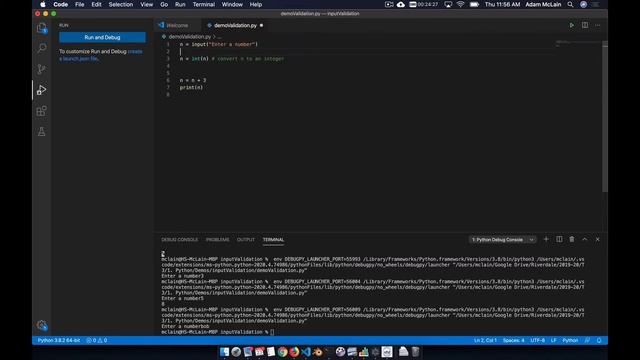Open the Run menu
This screenshot has height=360, width=640.
click(180, 4)
